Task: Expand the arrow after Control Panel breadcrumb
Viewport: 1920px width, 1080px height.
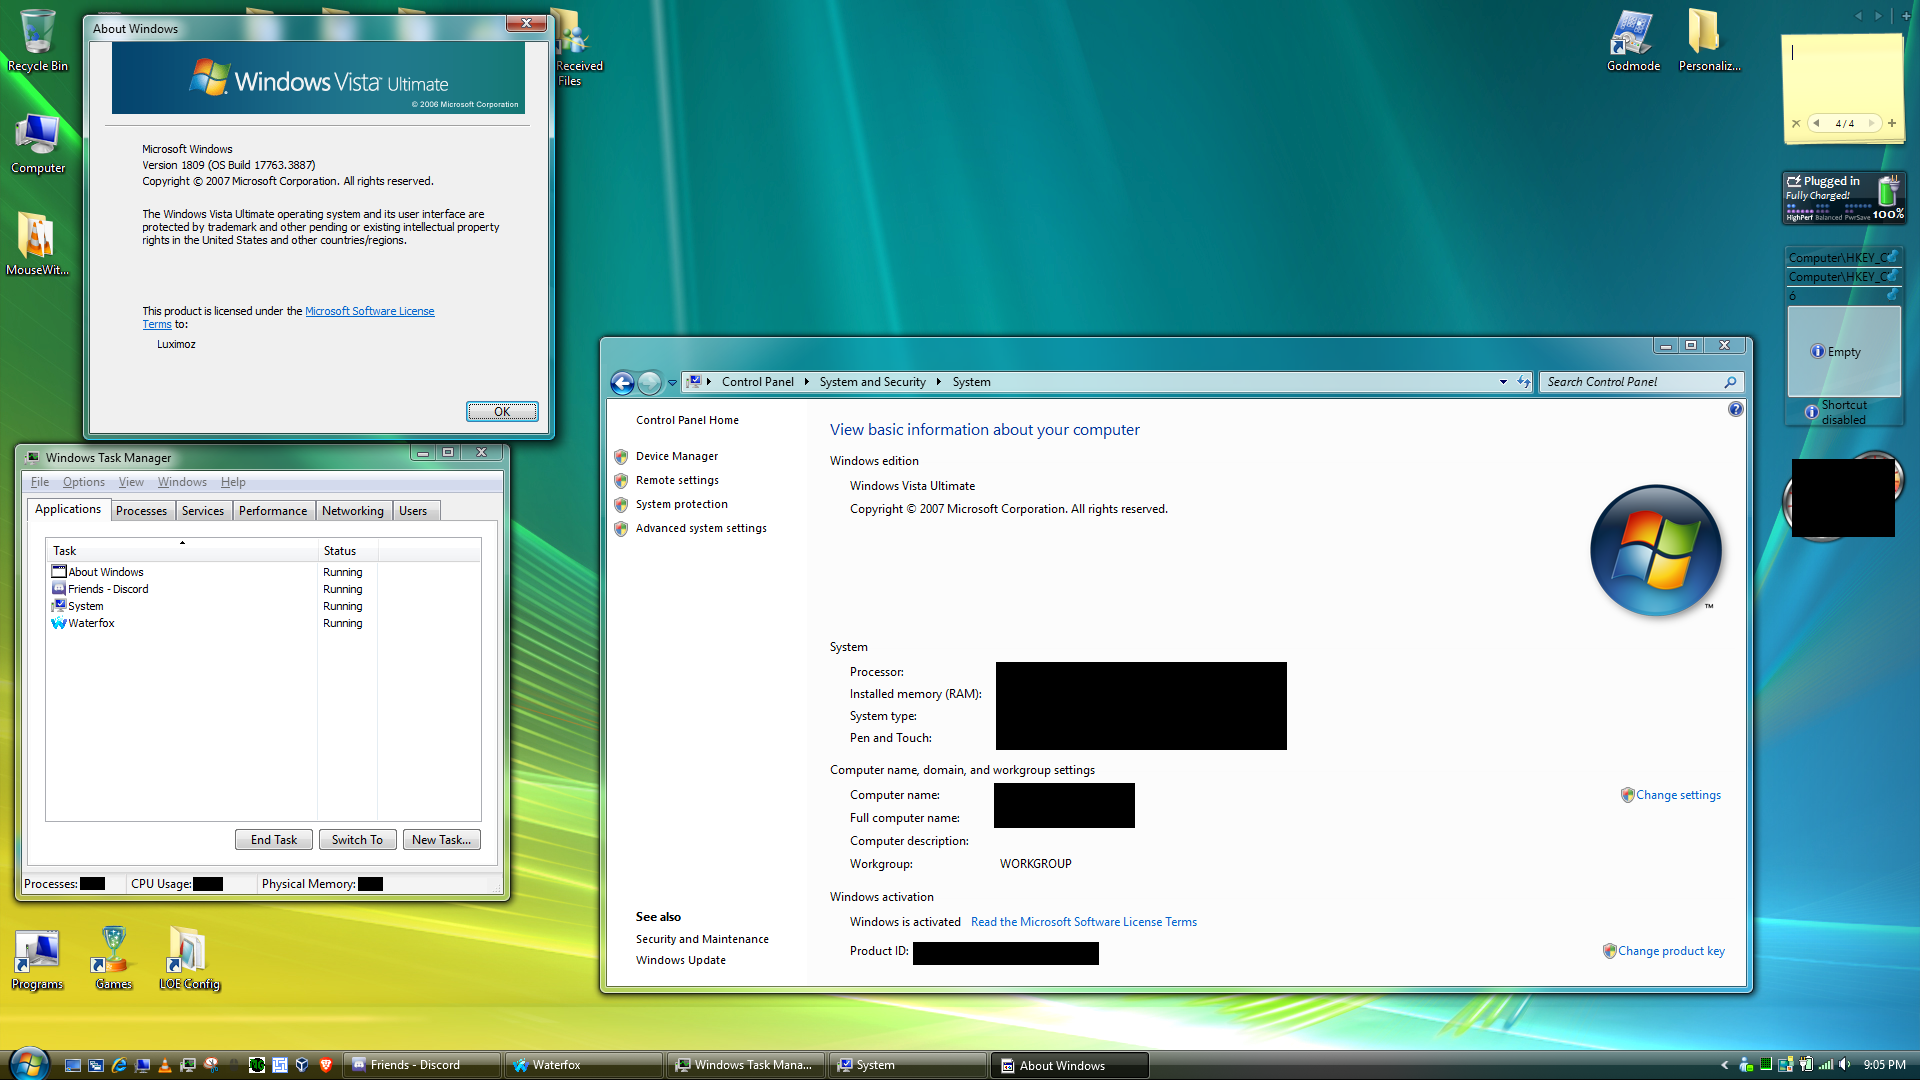Action: pos(806,382)
